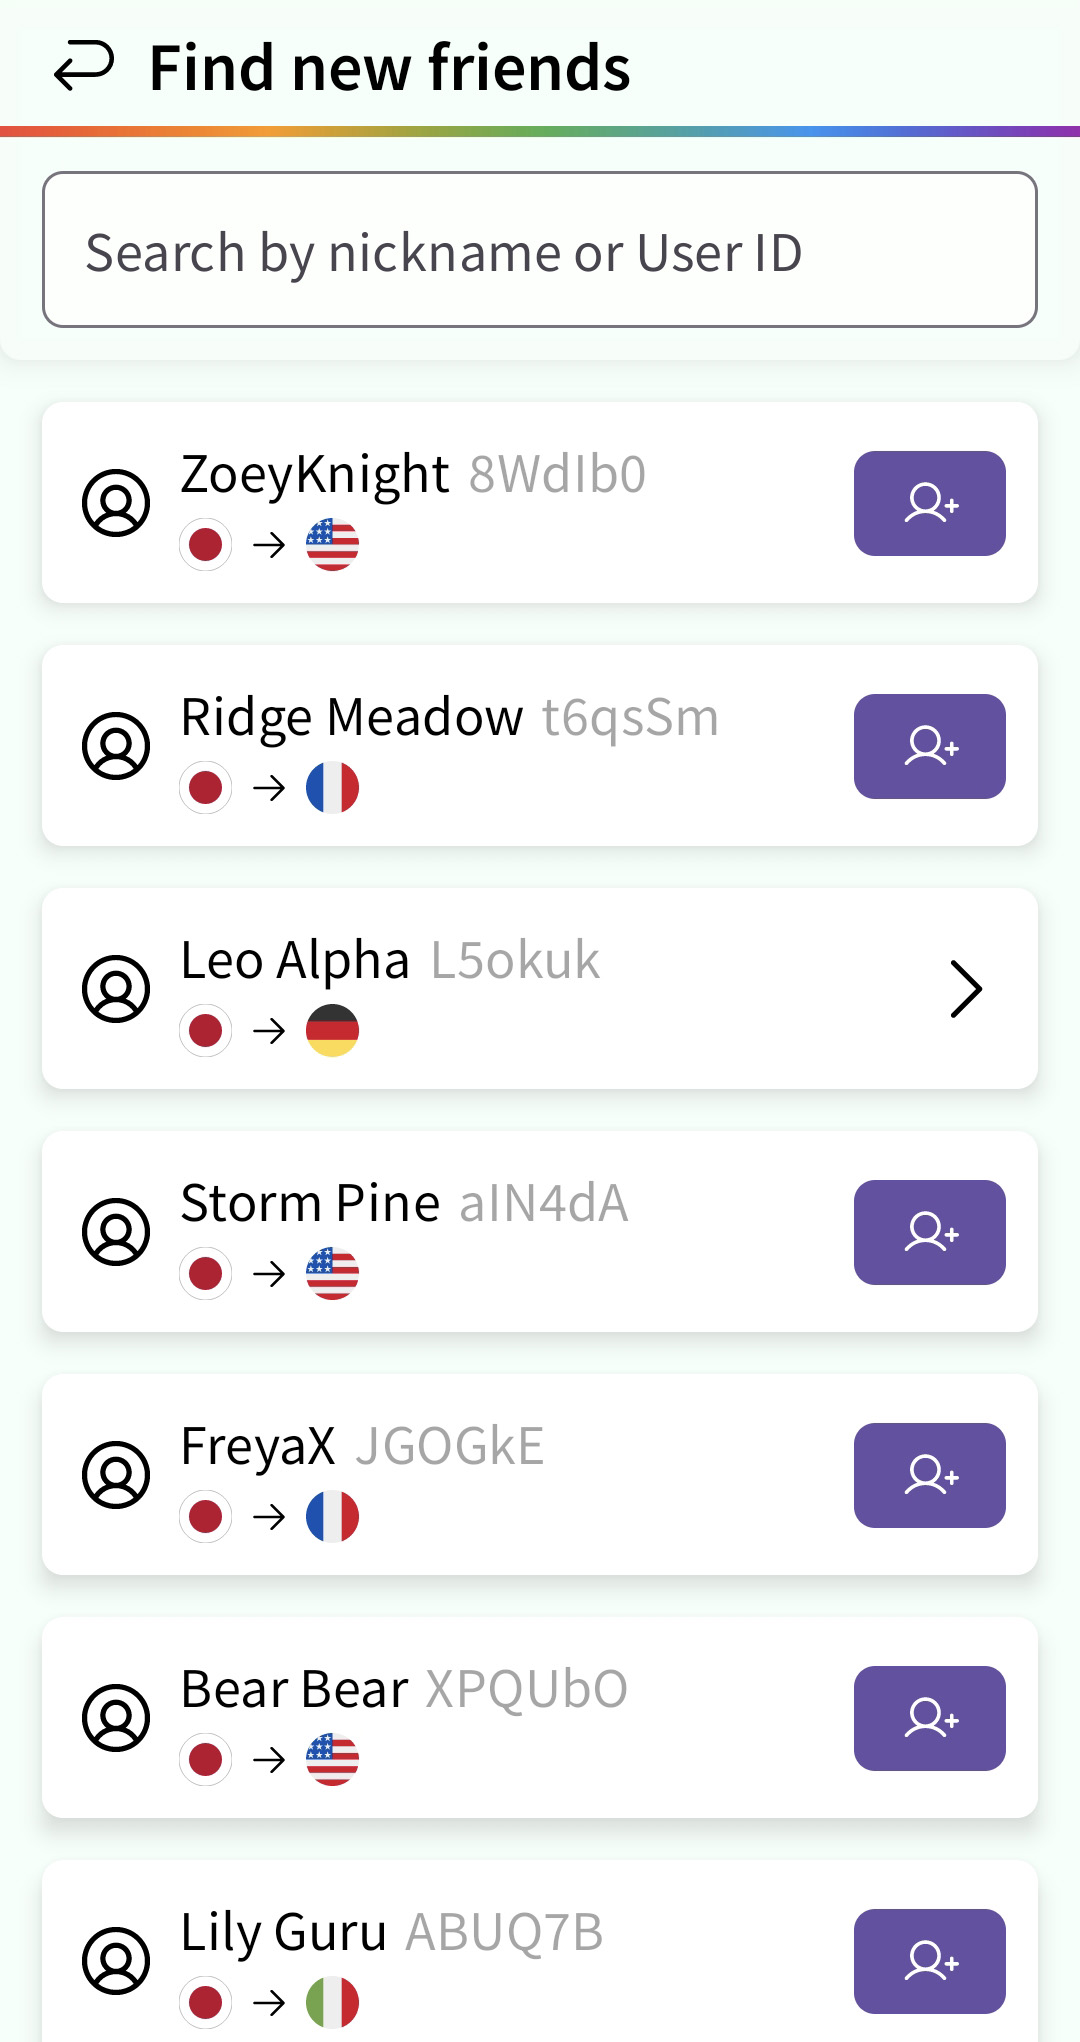Send friend request to Bear Bear
The image size is (1080, 2042).
tap(929, 1718)
